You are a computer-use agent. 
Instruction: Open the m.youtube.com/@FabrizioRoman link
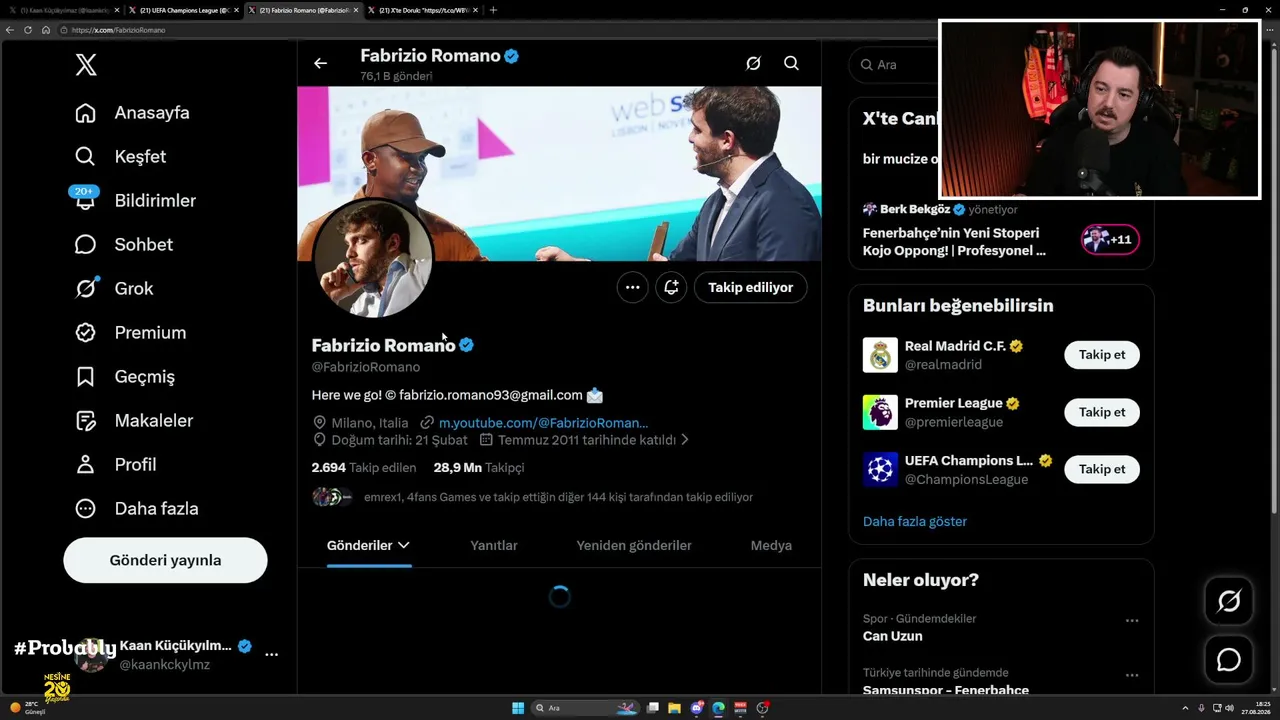coord(543,423)
